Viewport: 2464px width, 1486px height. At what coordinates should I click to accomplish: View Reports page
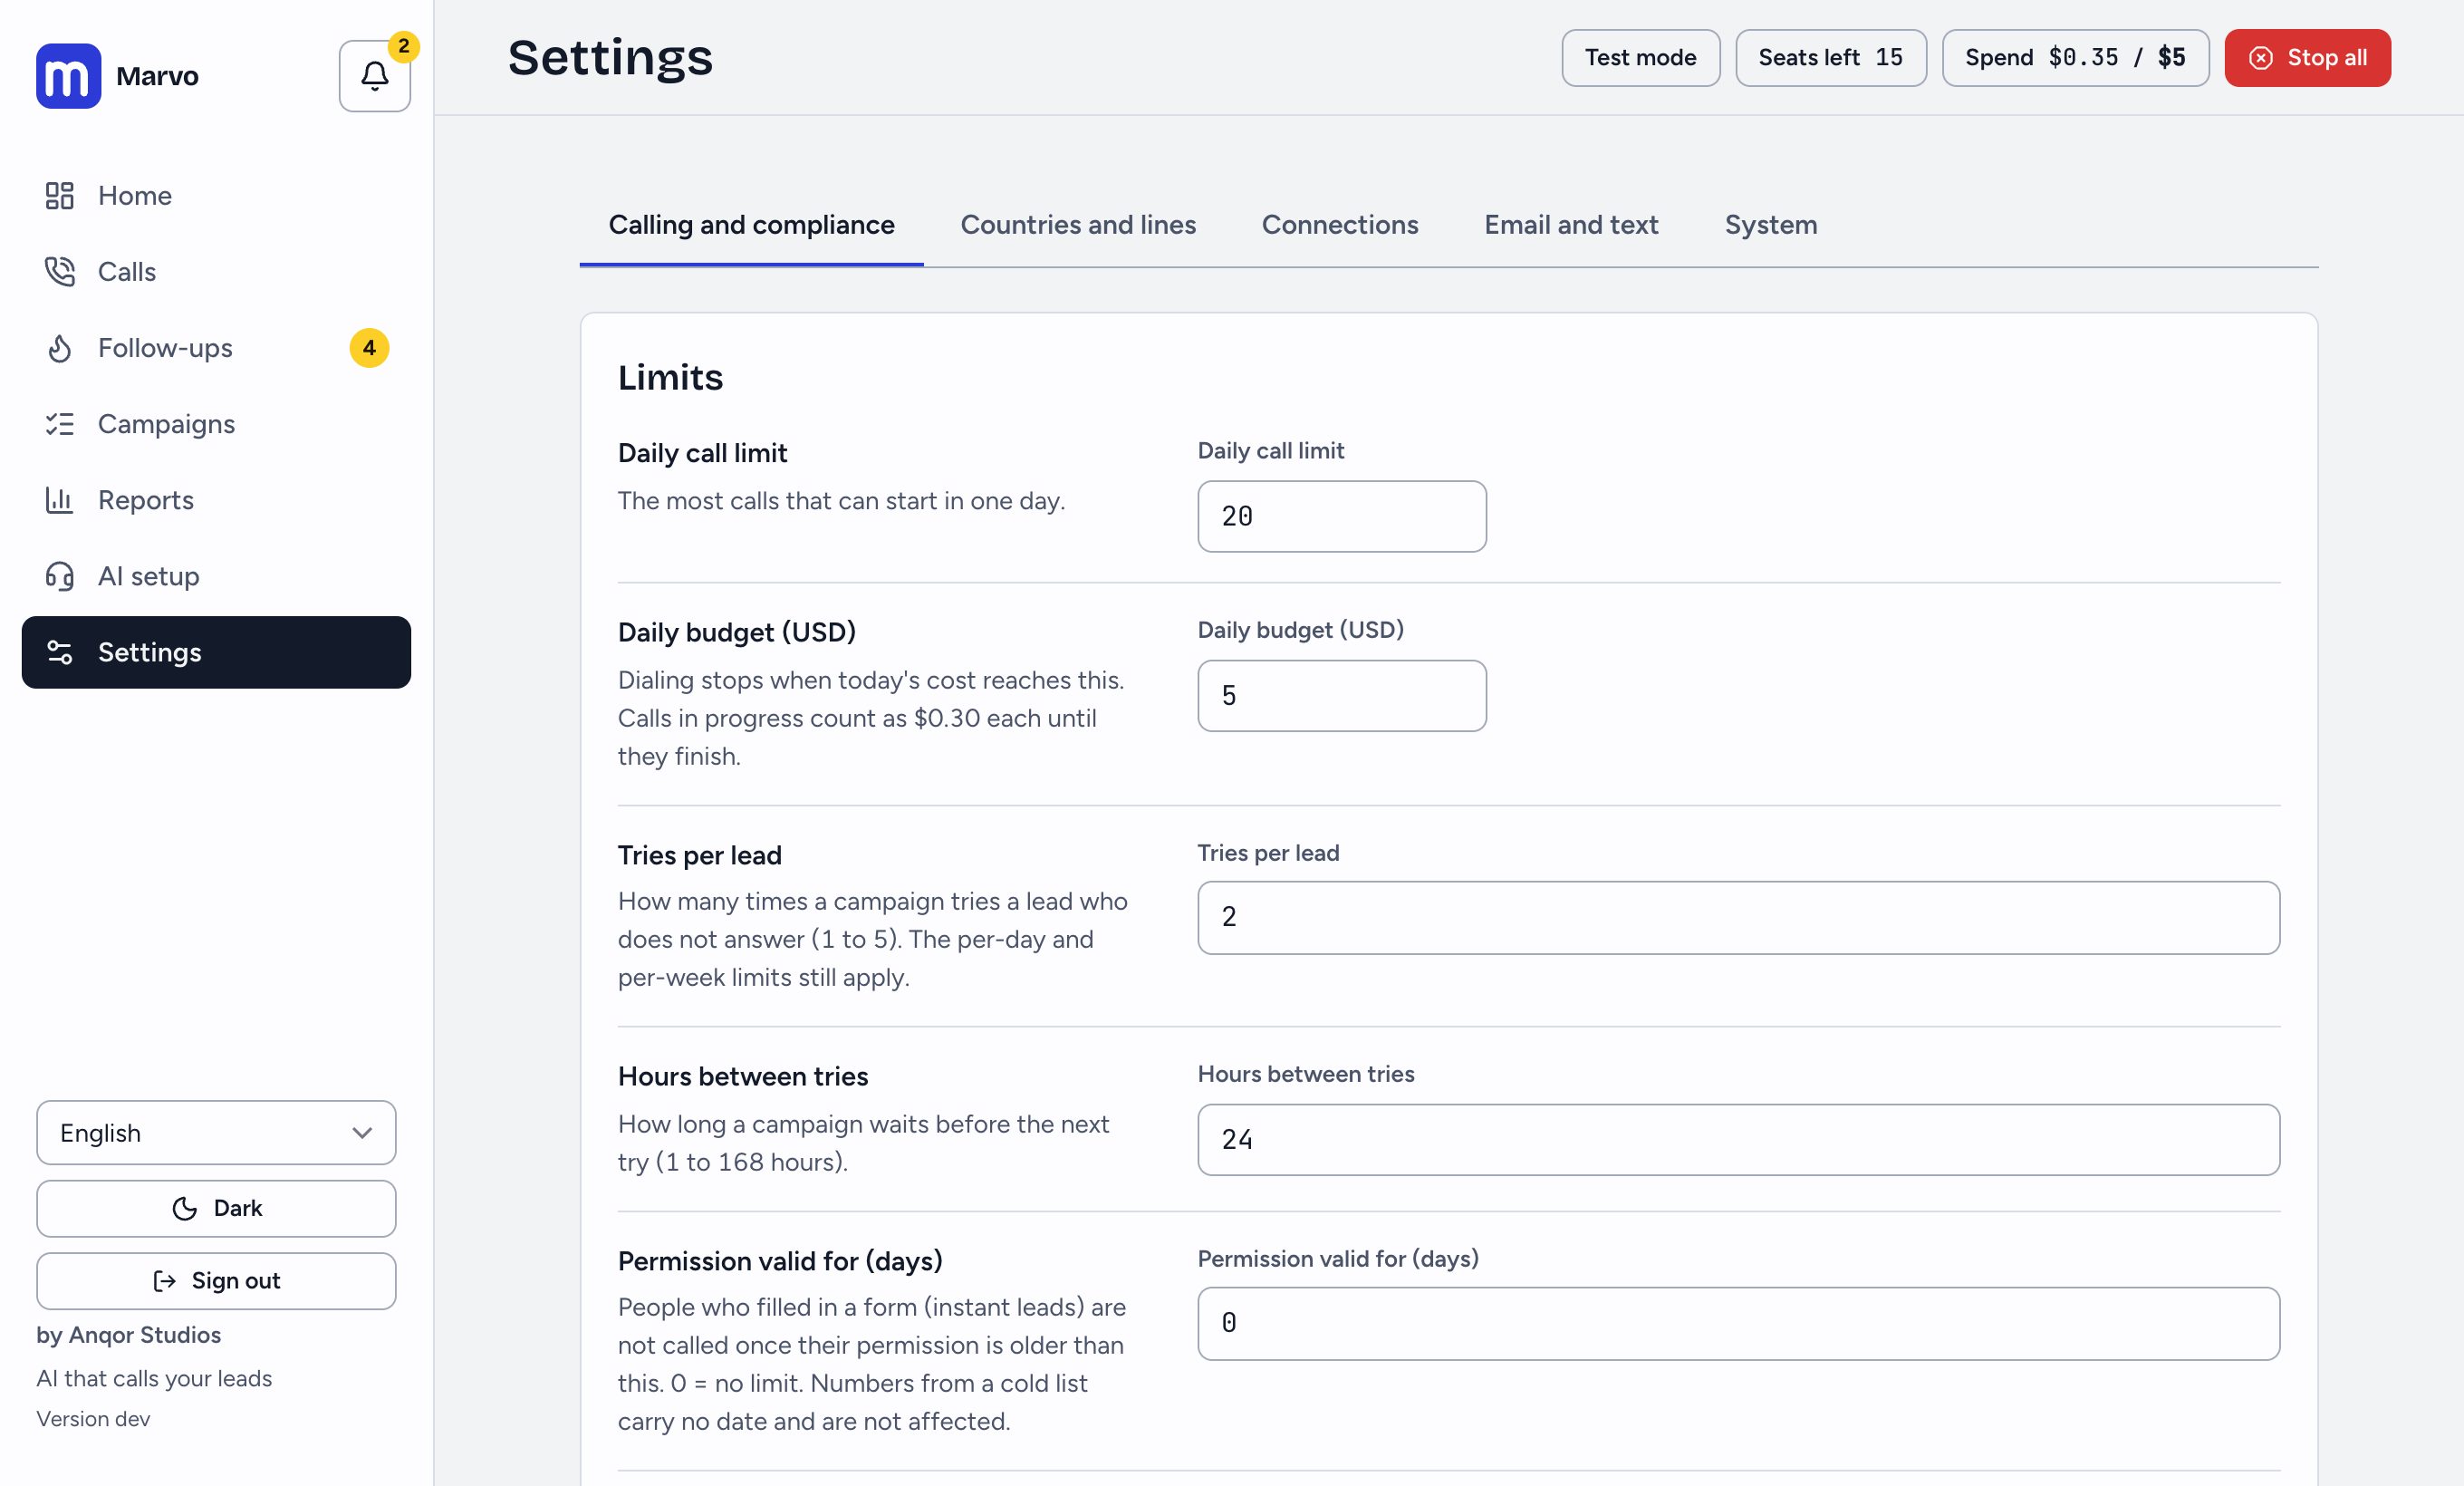pos(216,500)
